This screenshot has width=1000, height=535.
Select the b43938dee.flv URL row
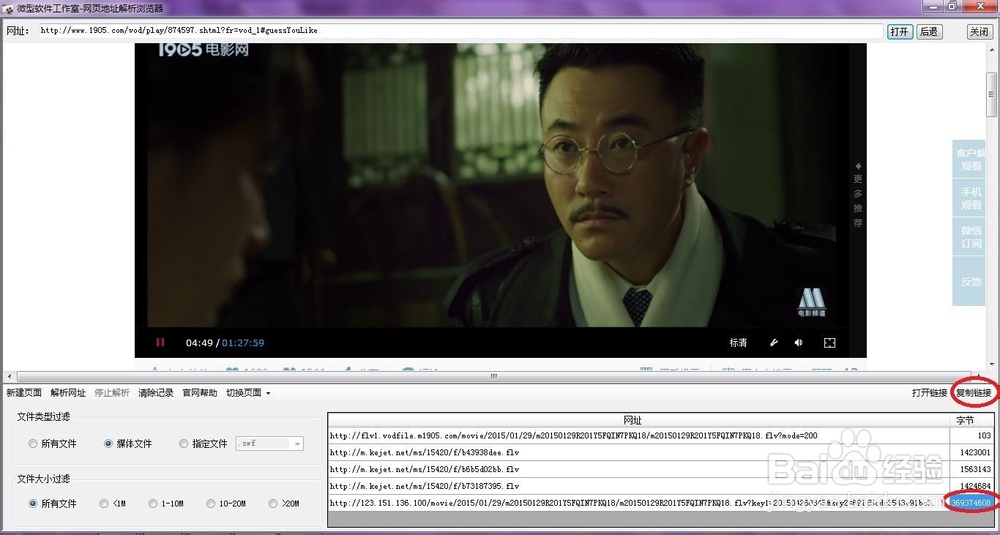pos(638,452)
